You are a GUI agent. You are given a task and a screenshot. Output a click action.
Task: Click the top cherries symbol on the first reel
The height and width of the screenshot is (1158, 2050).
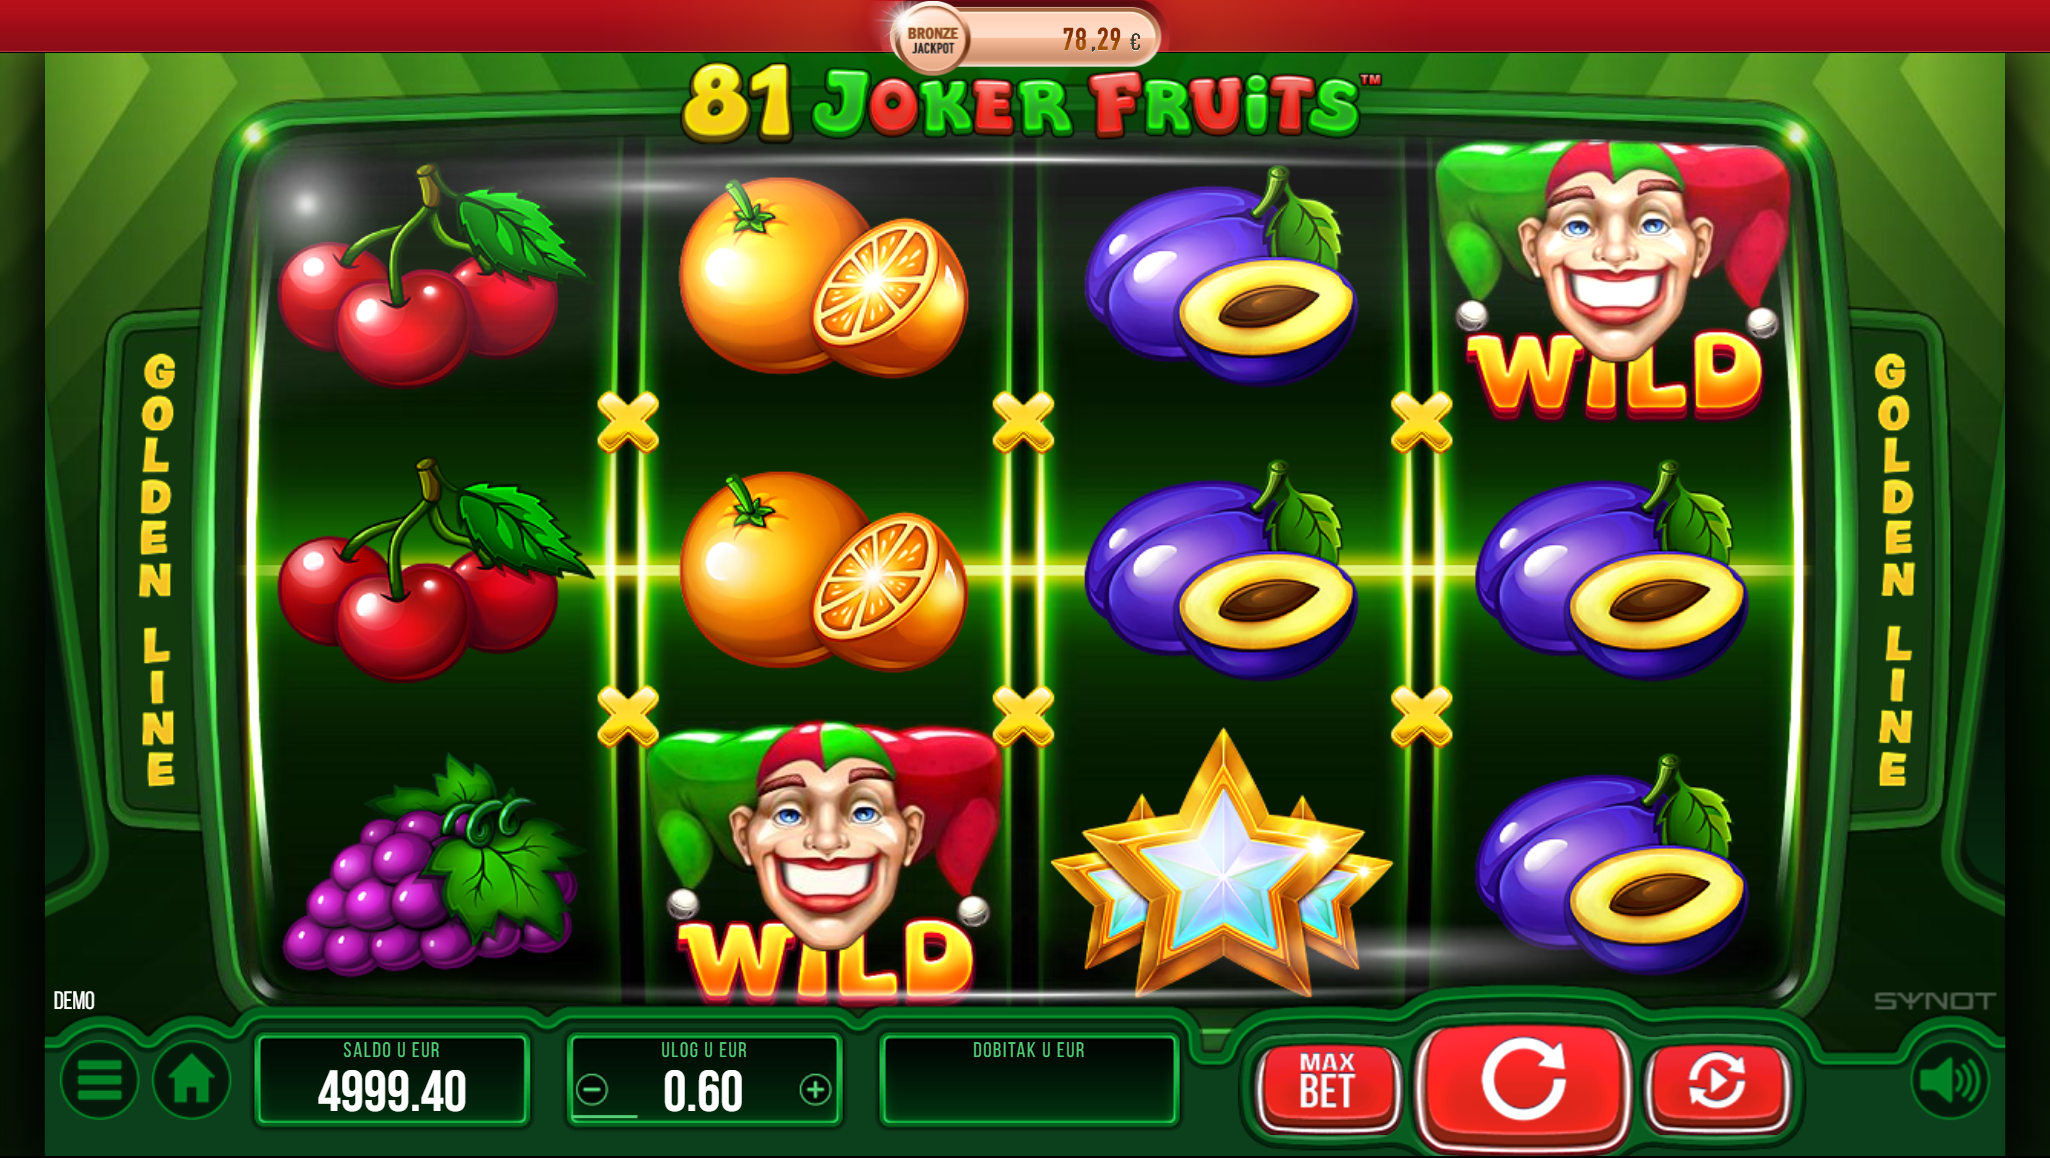(430, 276)
